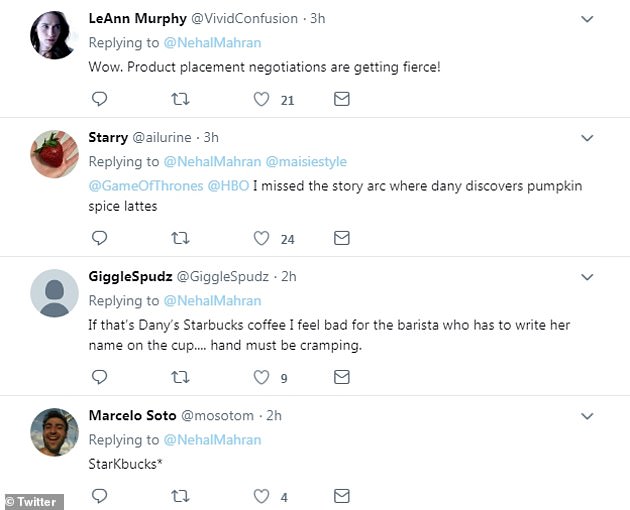The image size is (630, 510).
Task: Send LeAnn Murphy's tweet via direct message
Action: tap(341, 99)
